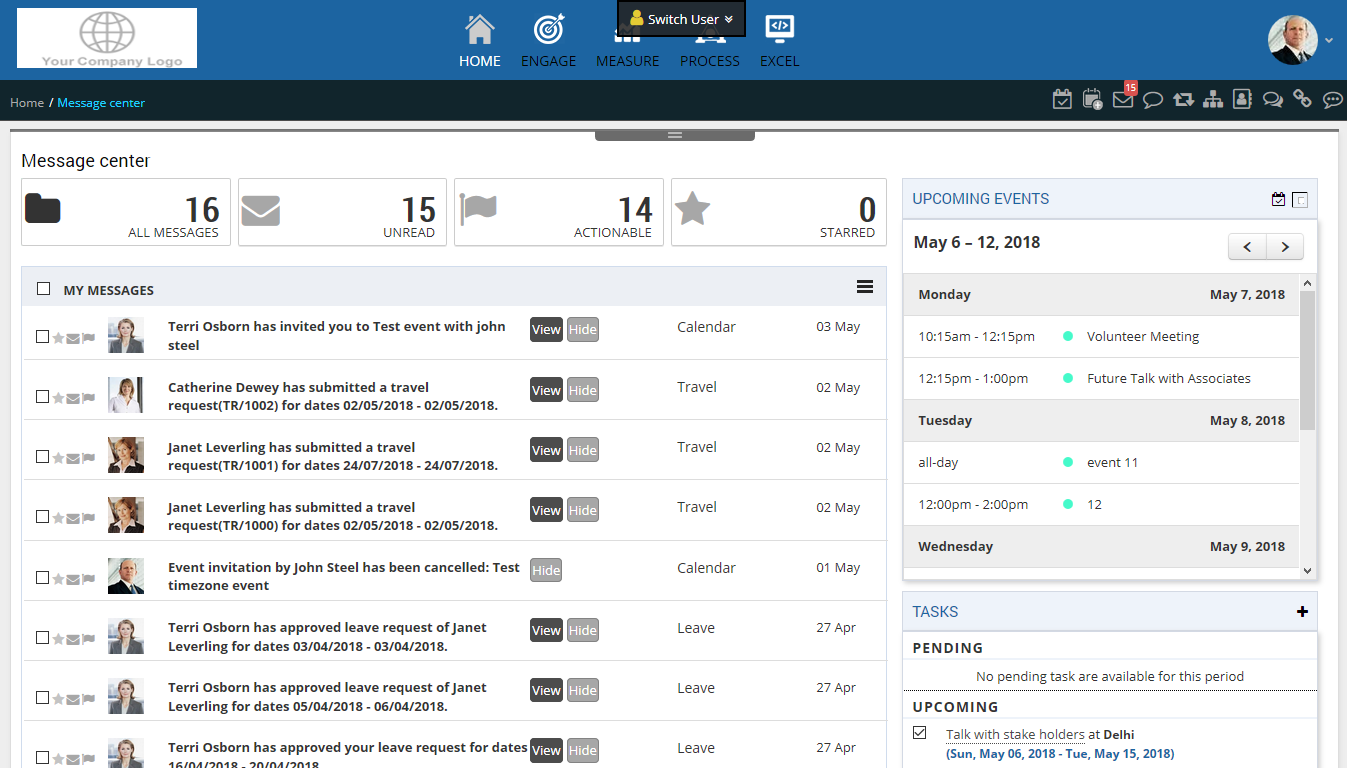The image size is (1347, 768).
Task: Go to the previous week in Upcoming Events
Action: [x=1247, y=246]
